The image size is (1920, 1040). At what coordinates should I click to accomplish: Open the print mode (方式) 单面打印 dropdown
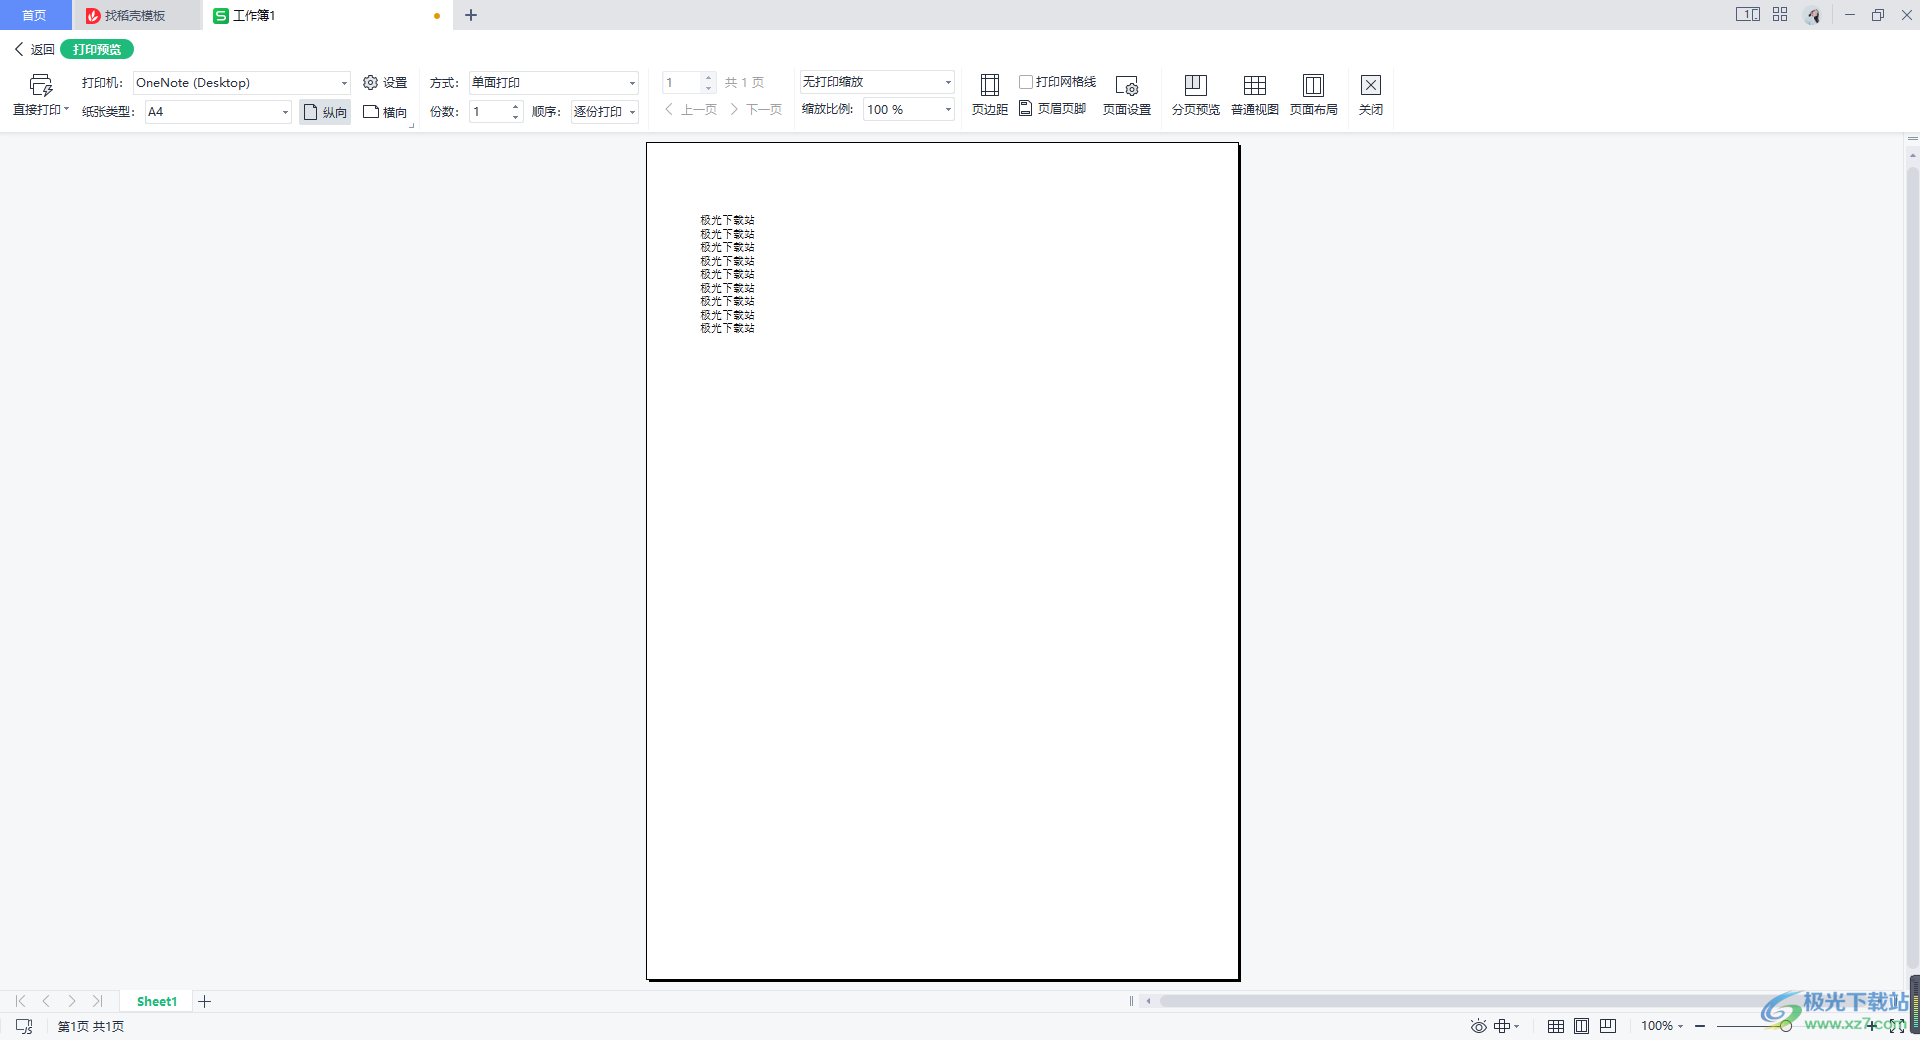(554, 83)
